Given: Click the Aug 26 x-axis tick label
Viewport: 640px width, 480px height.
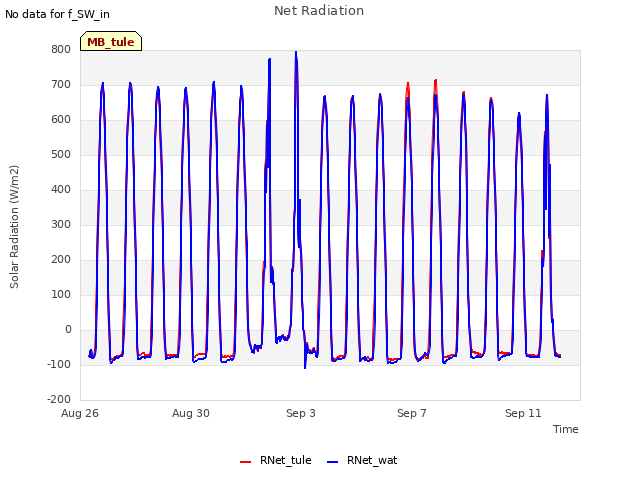Looking at the screenshot, I should coord(80,413).
